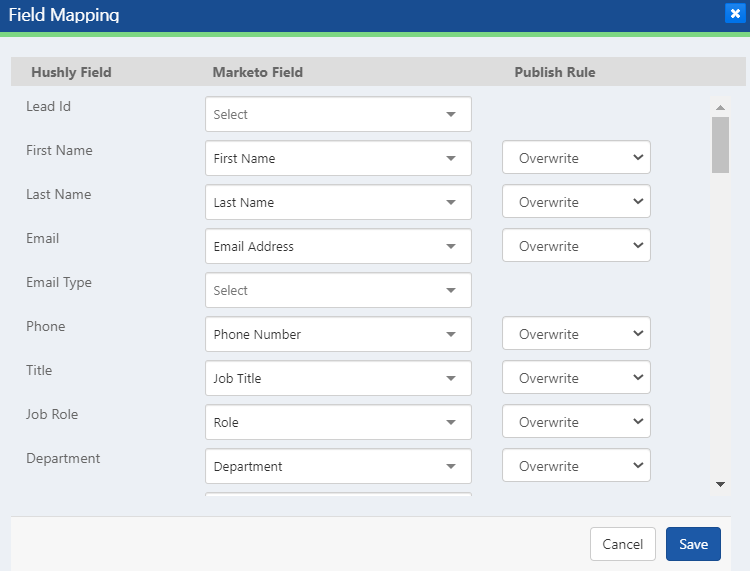Click the Field Mapping dialog title
This screenshot has width=750, height=571.
pyautogui.click(x=64, y=15)
